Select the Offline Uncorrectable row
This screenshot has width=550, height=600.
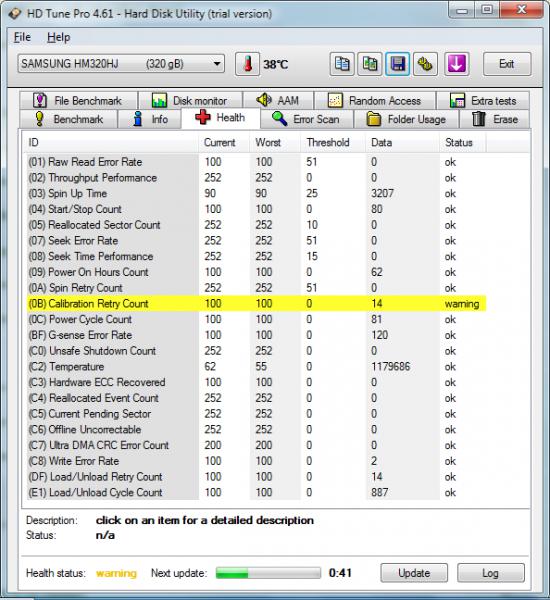click(256, 429)
